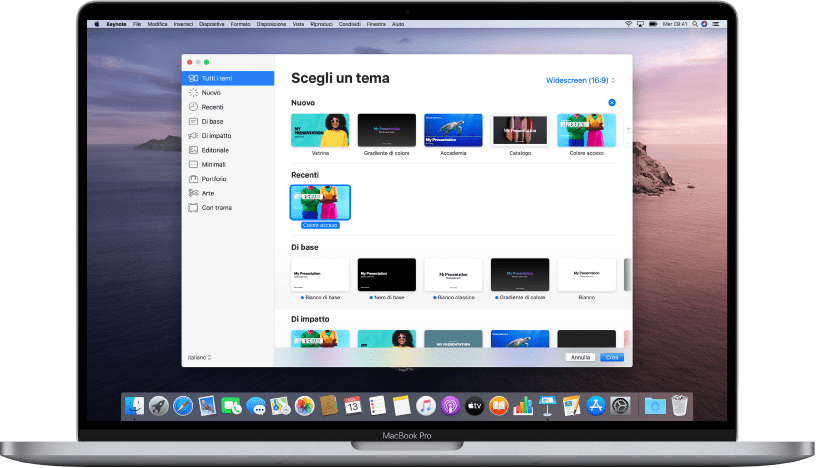Viewport: 817px width, 468px height.
Task: Open Pages from the Dock
Action: point(572,406)
